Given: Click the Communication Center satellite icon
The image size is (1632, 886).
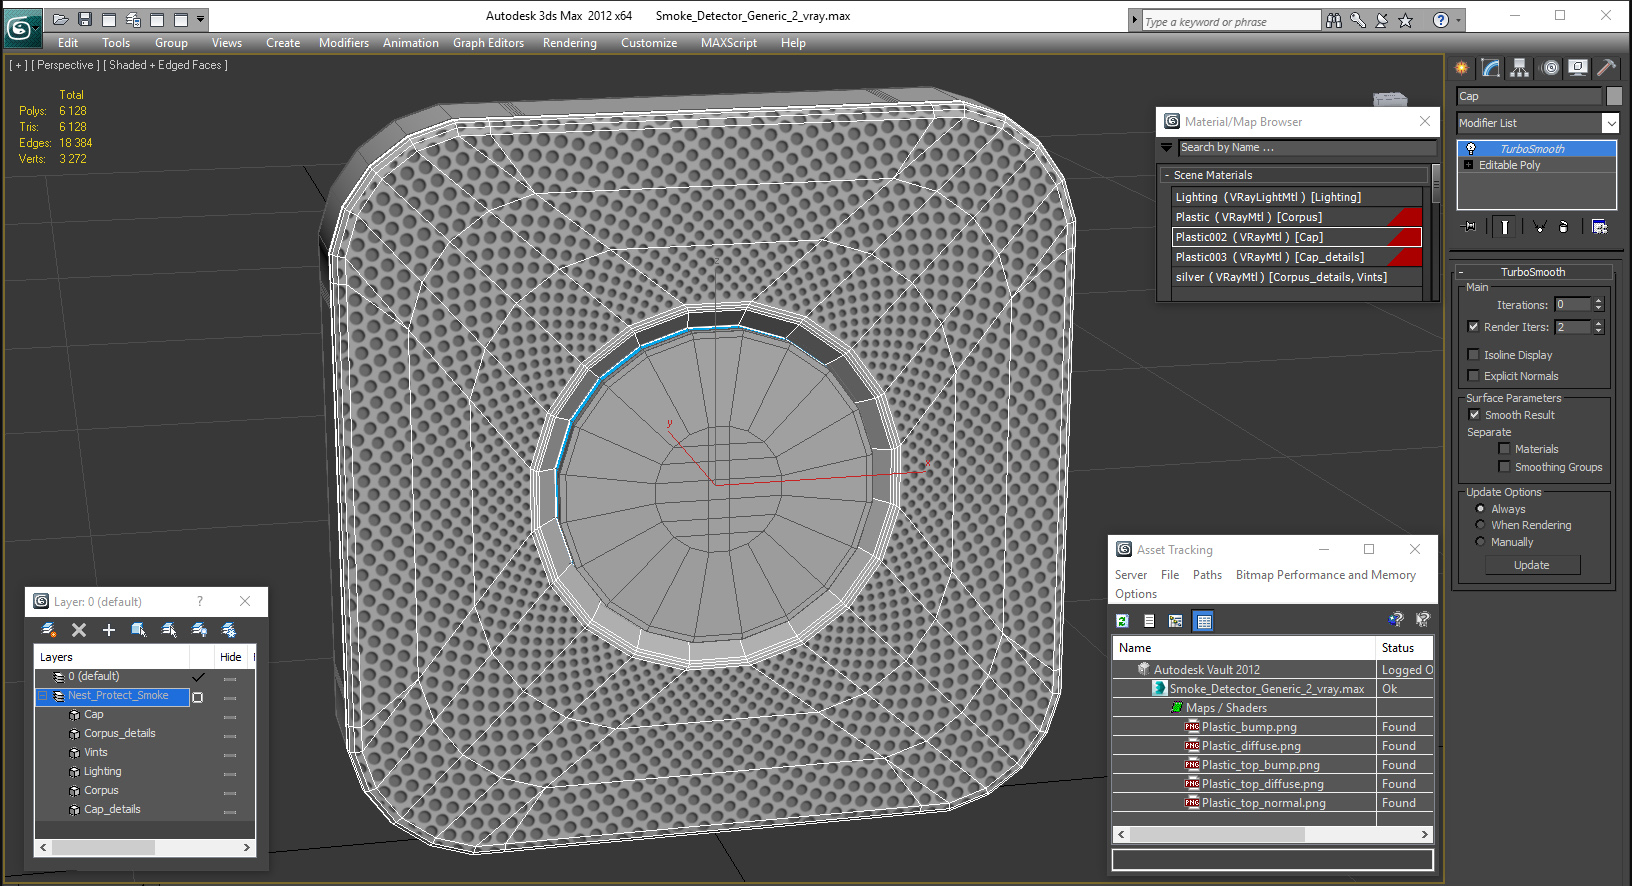Looking at the screenshot, I should tap(1382, 20).
